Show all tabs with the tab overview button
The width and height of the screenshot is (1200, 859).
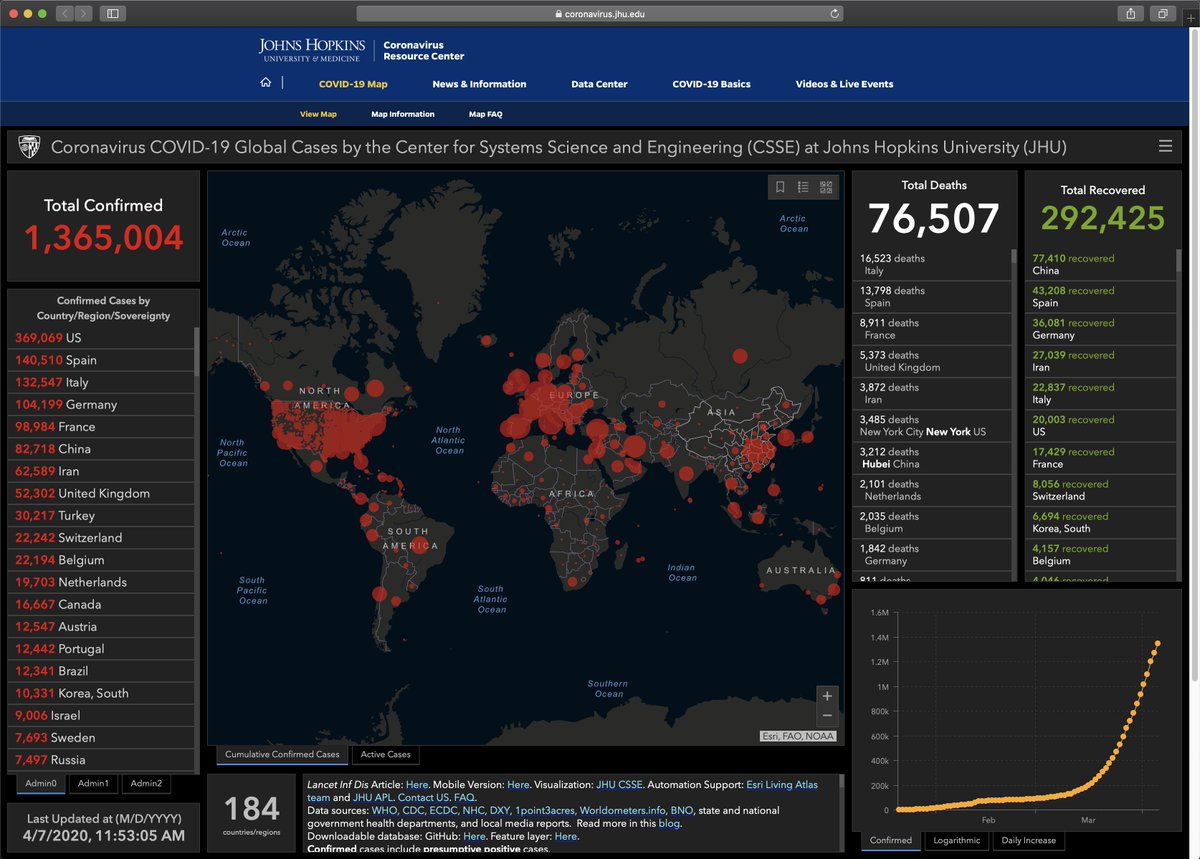pyautogui.click(x=1163, y=14)
